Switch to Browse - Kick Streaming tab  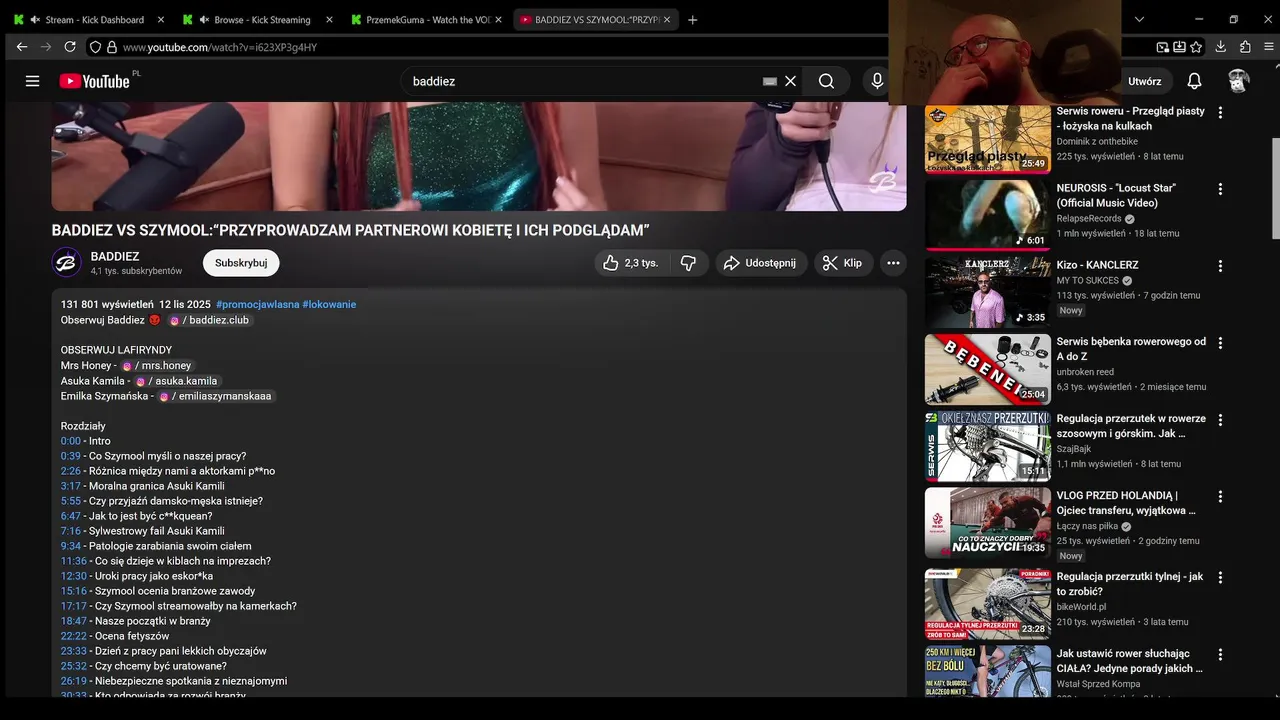[x=256, y=19]
